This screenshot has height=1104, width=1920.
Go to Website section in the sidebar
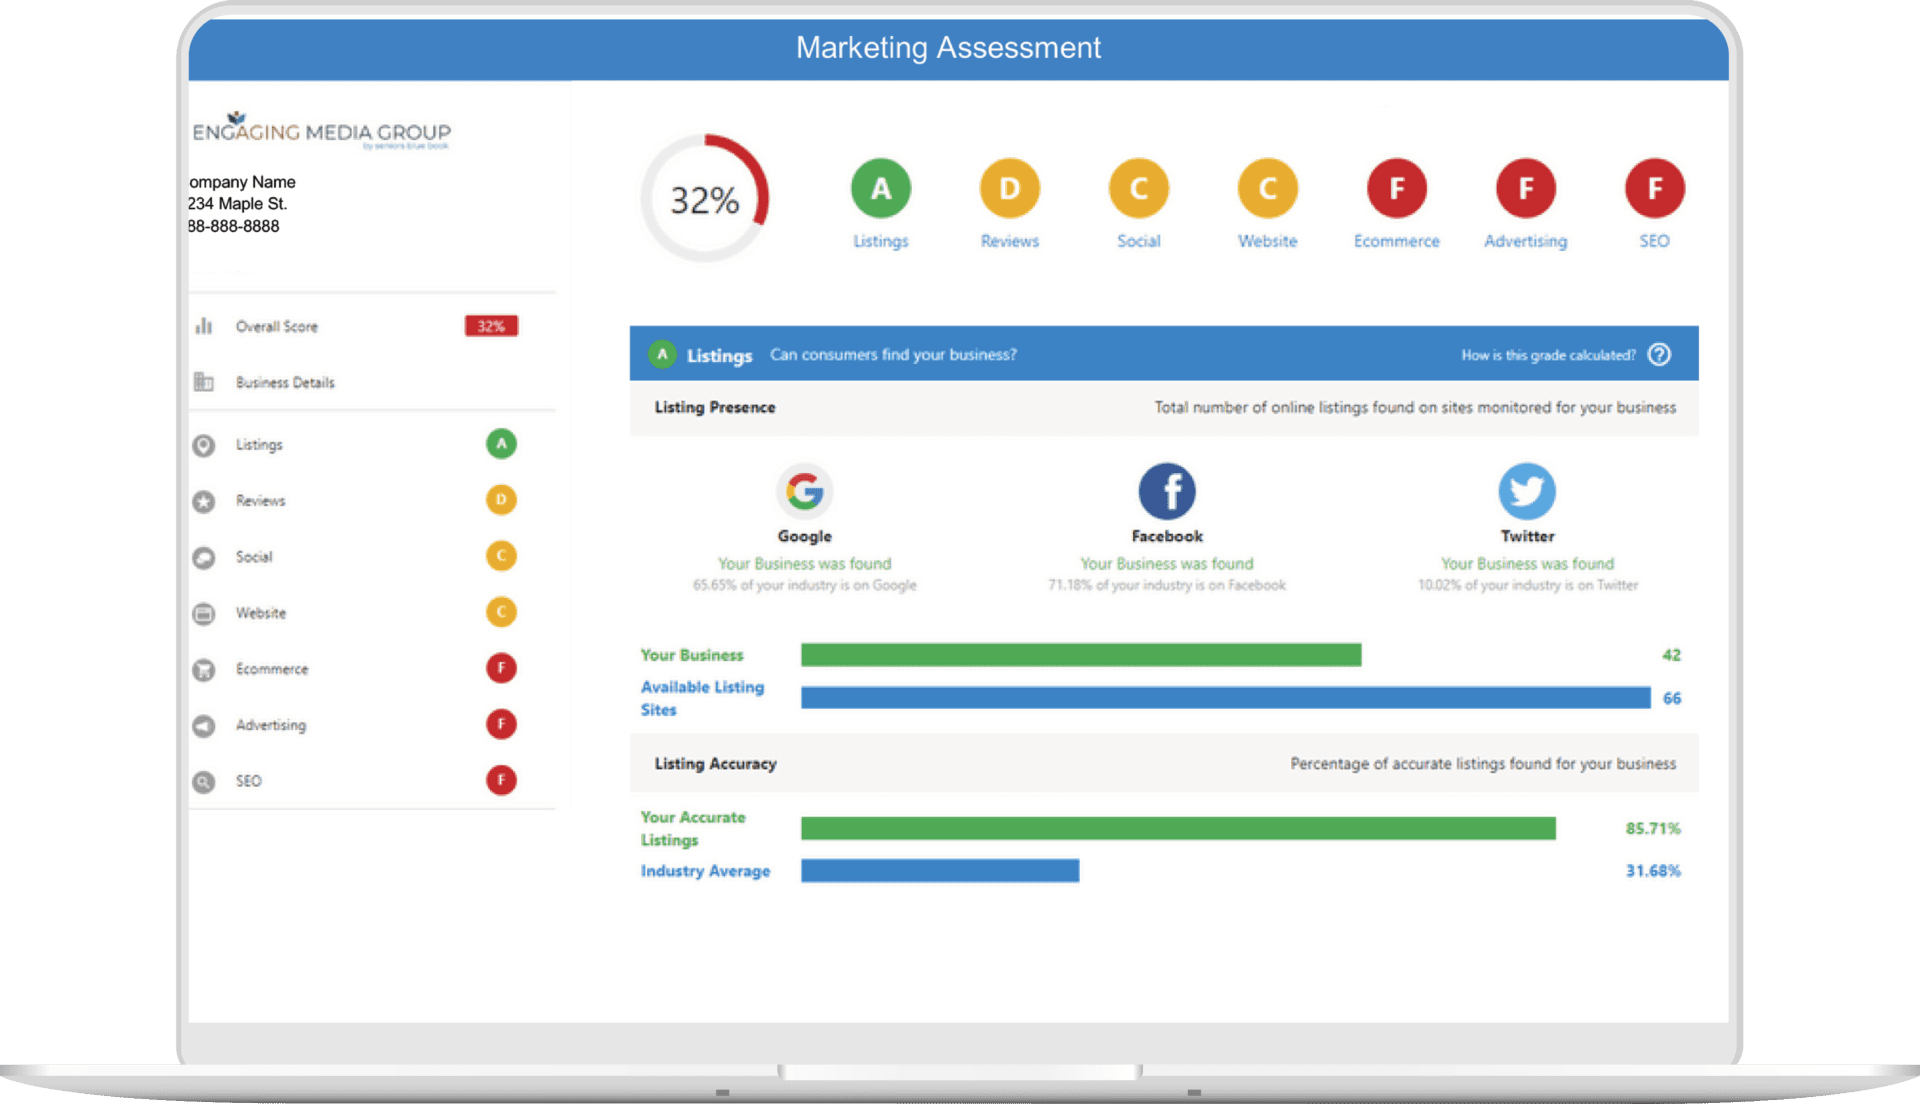(x=261, y=613)
